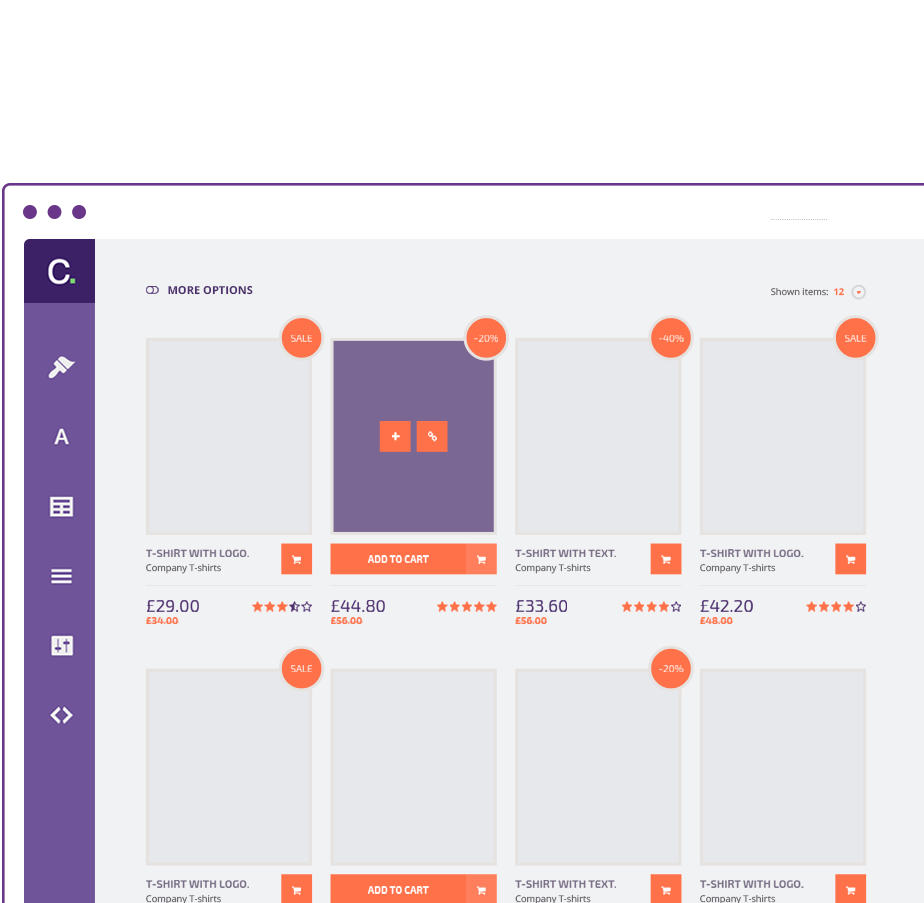This screenshot has width=924, height=903.
Task: Click the -40% discount badge
Action: pos(671,338)
